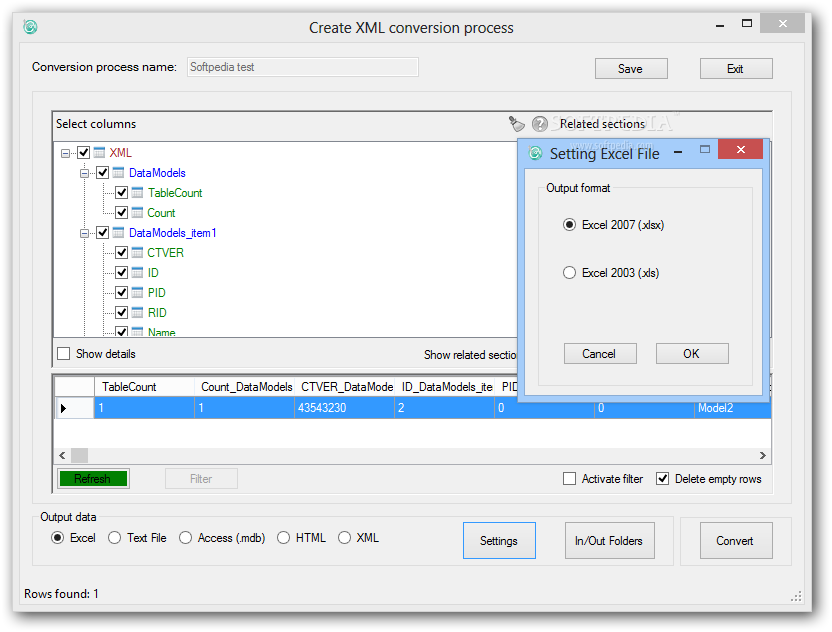The height and width of the screenshot is (632, 832).
Task: Open the help question mark icon
Action: [540, 124]
